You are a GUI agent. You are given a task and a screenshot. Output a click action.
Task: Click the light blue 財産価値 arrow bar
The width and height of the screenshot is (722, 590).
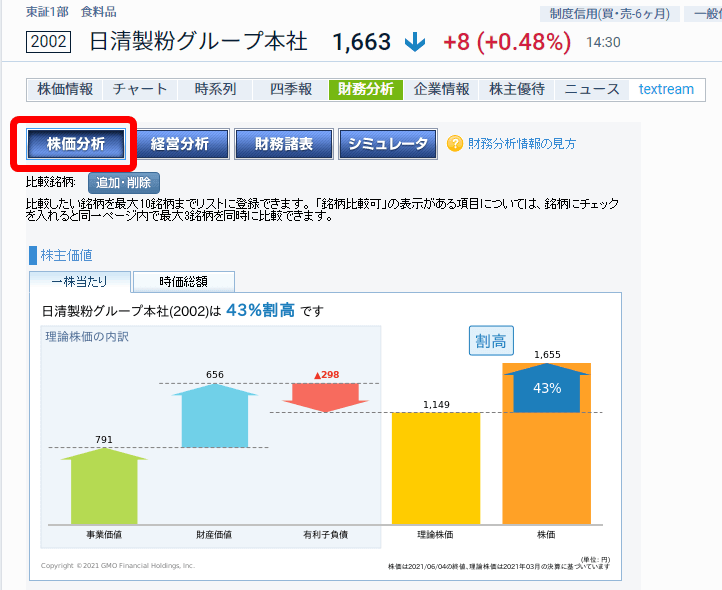[215, 415]
